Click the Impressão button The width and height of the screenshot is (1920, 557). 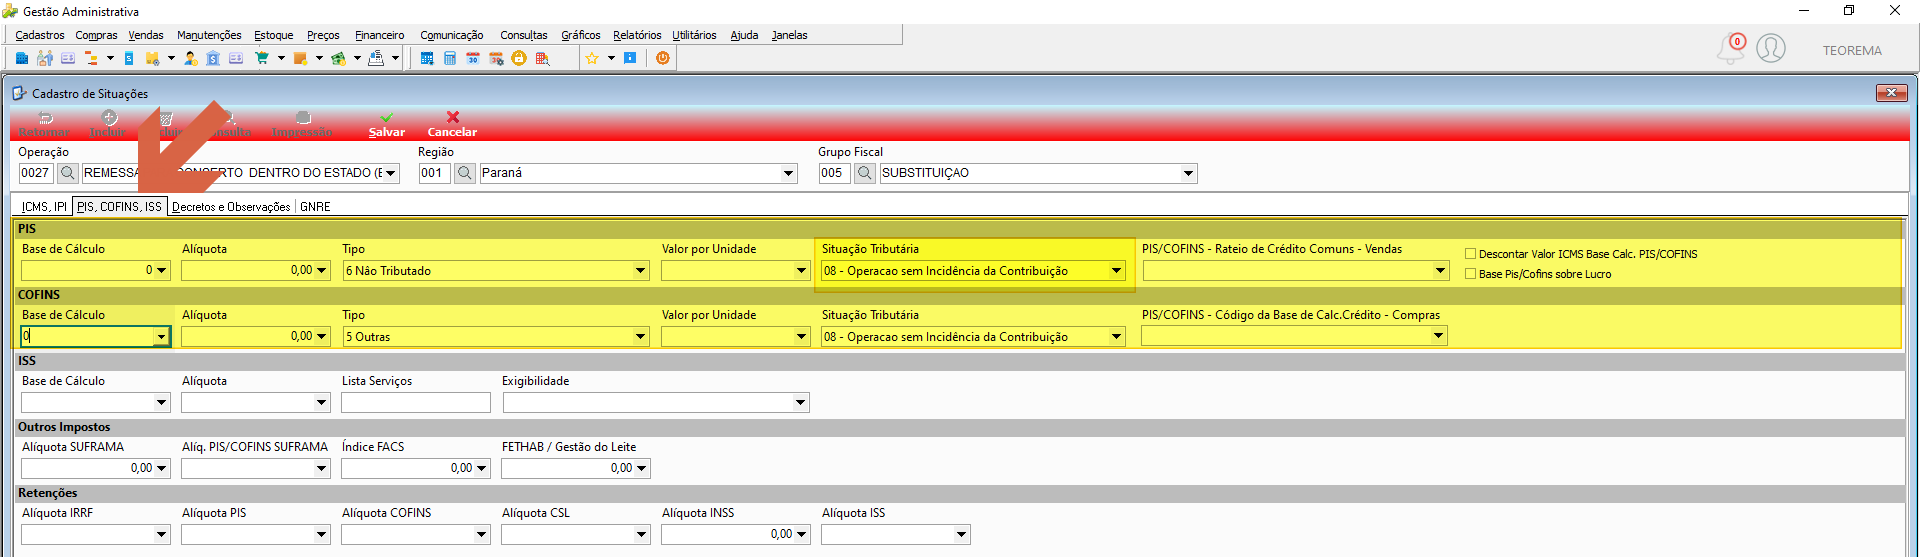302,124
